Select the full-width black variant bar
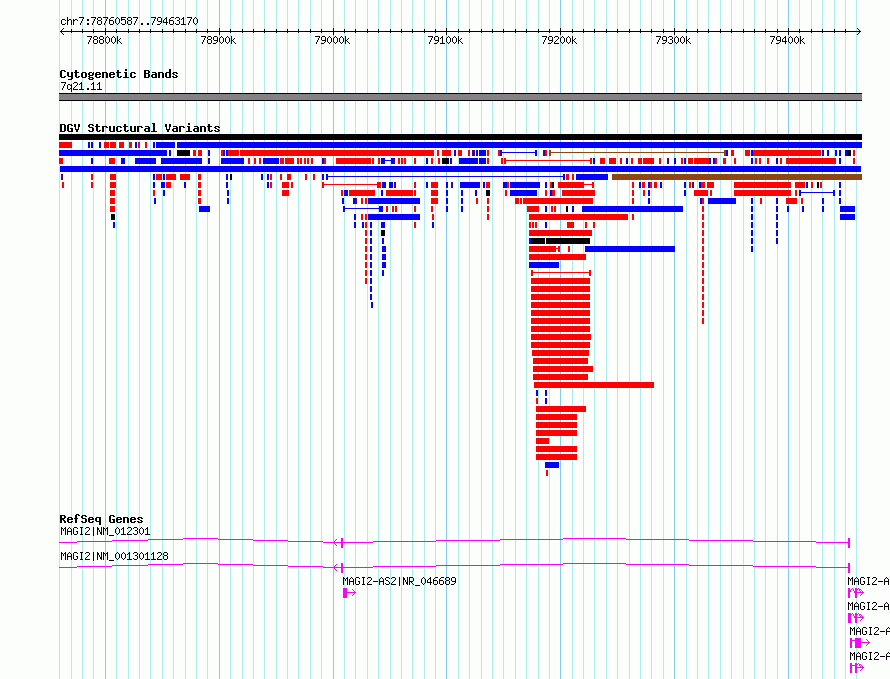 pos(460,137)
